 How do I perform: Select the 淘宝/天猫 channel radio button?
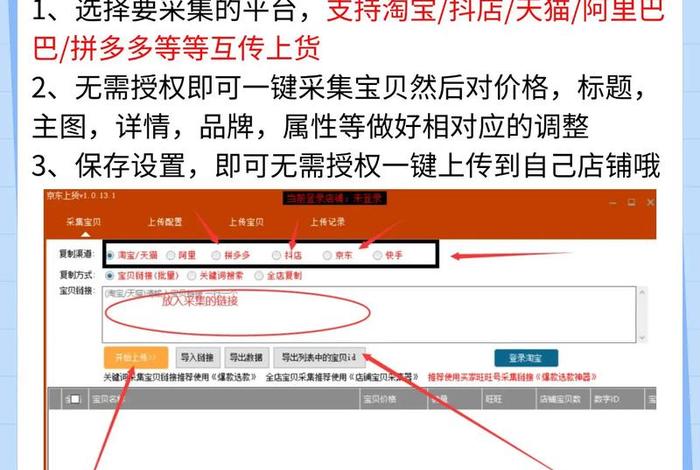click(x=110, y=255)
